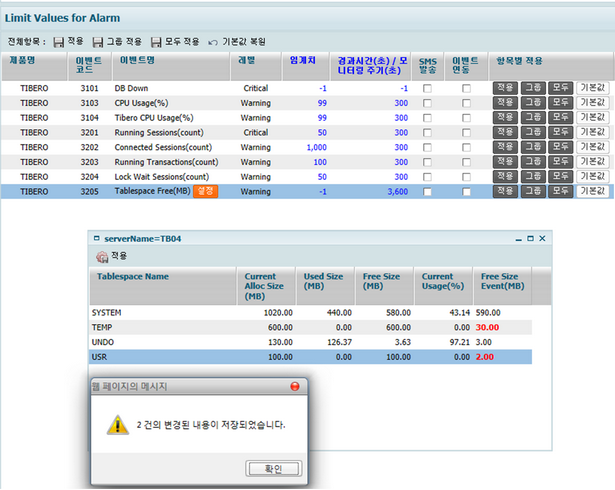Edit threshold 100 in Running Transactions row
This screenshot has height=490, width=615.
(320, 162)
